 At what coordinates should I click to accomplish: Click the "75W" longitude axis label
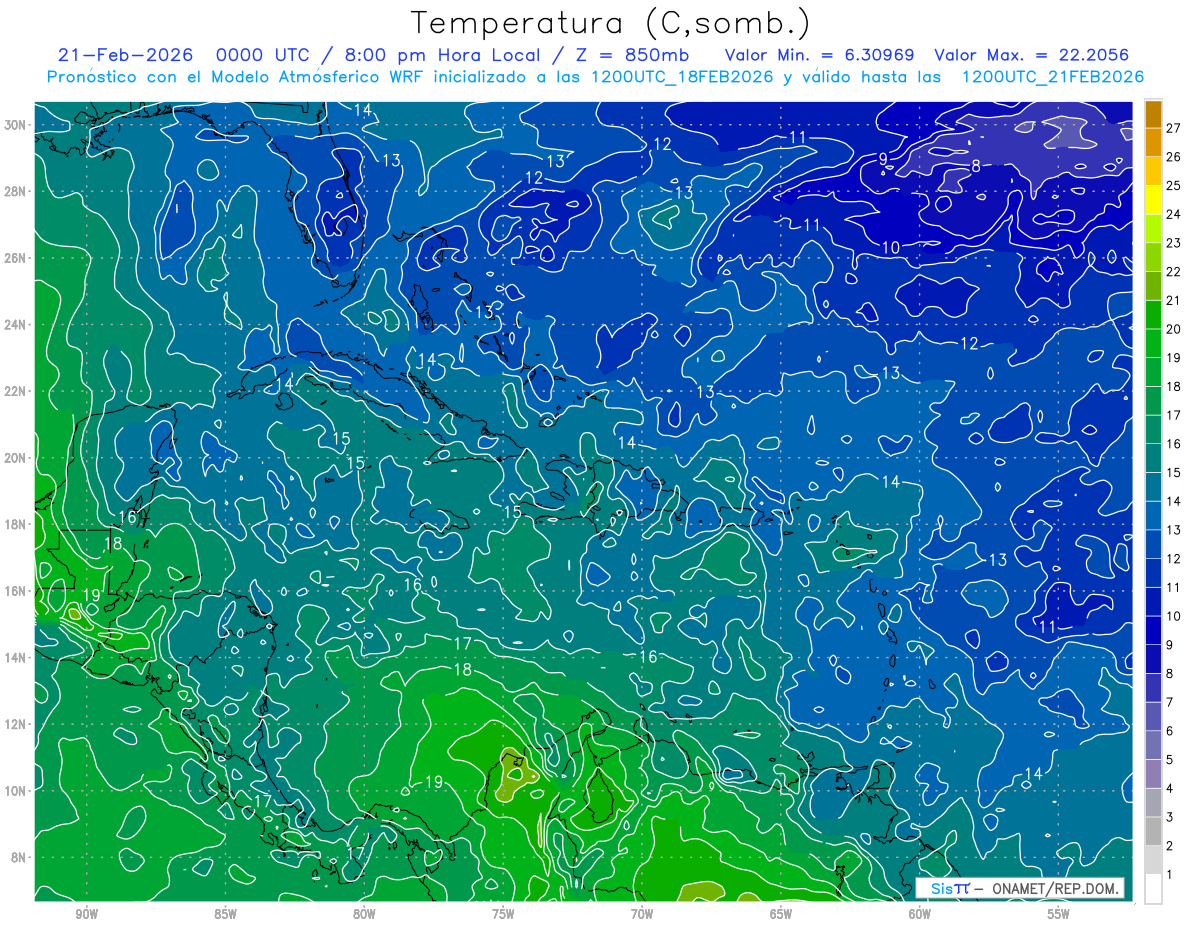[503, 915]
